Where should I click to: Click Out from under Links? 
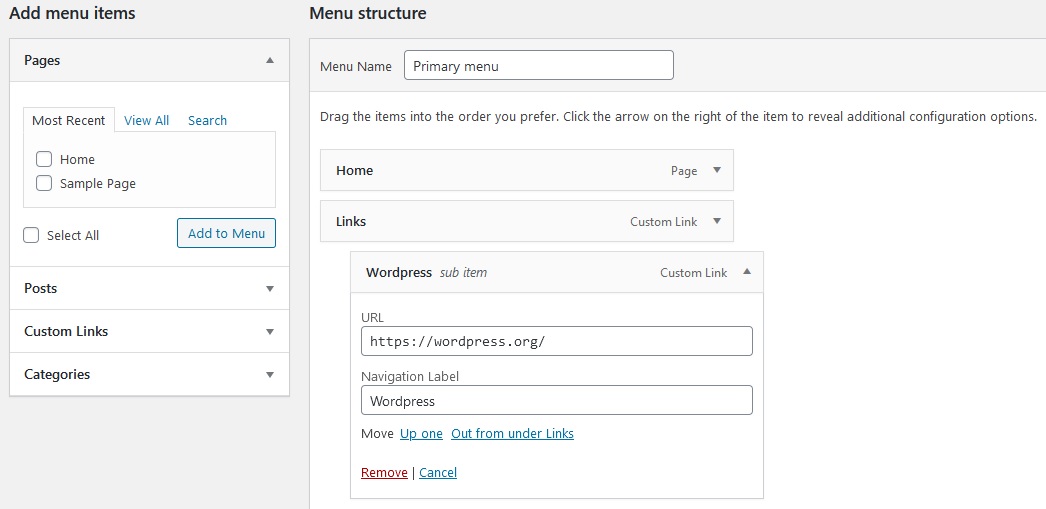pyautogui.click(x=512, y=433)
